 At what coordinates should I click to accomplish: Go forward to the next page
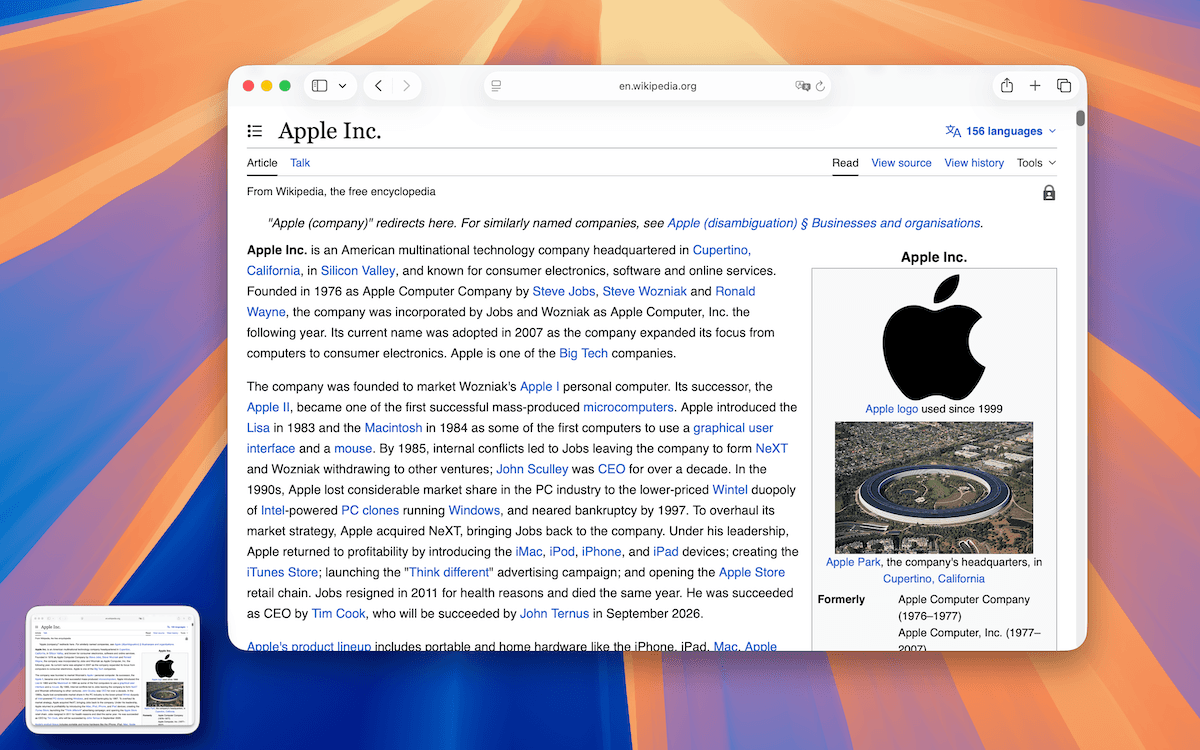(406, 86)
